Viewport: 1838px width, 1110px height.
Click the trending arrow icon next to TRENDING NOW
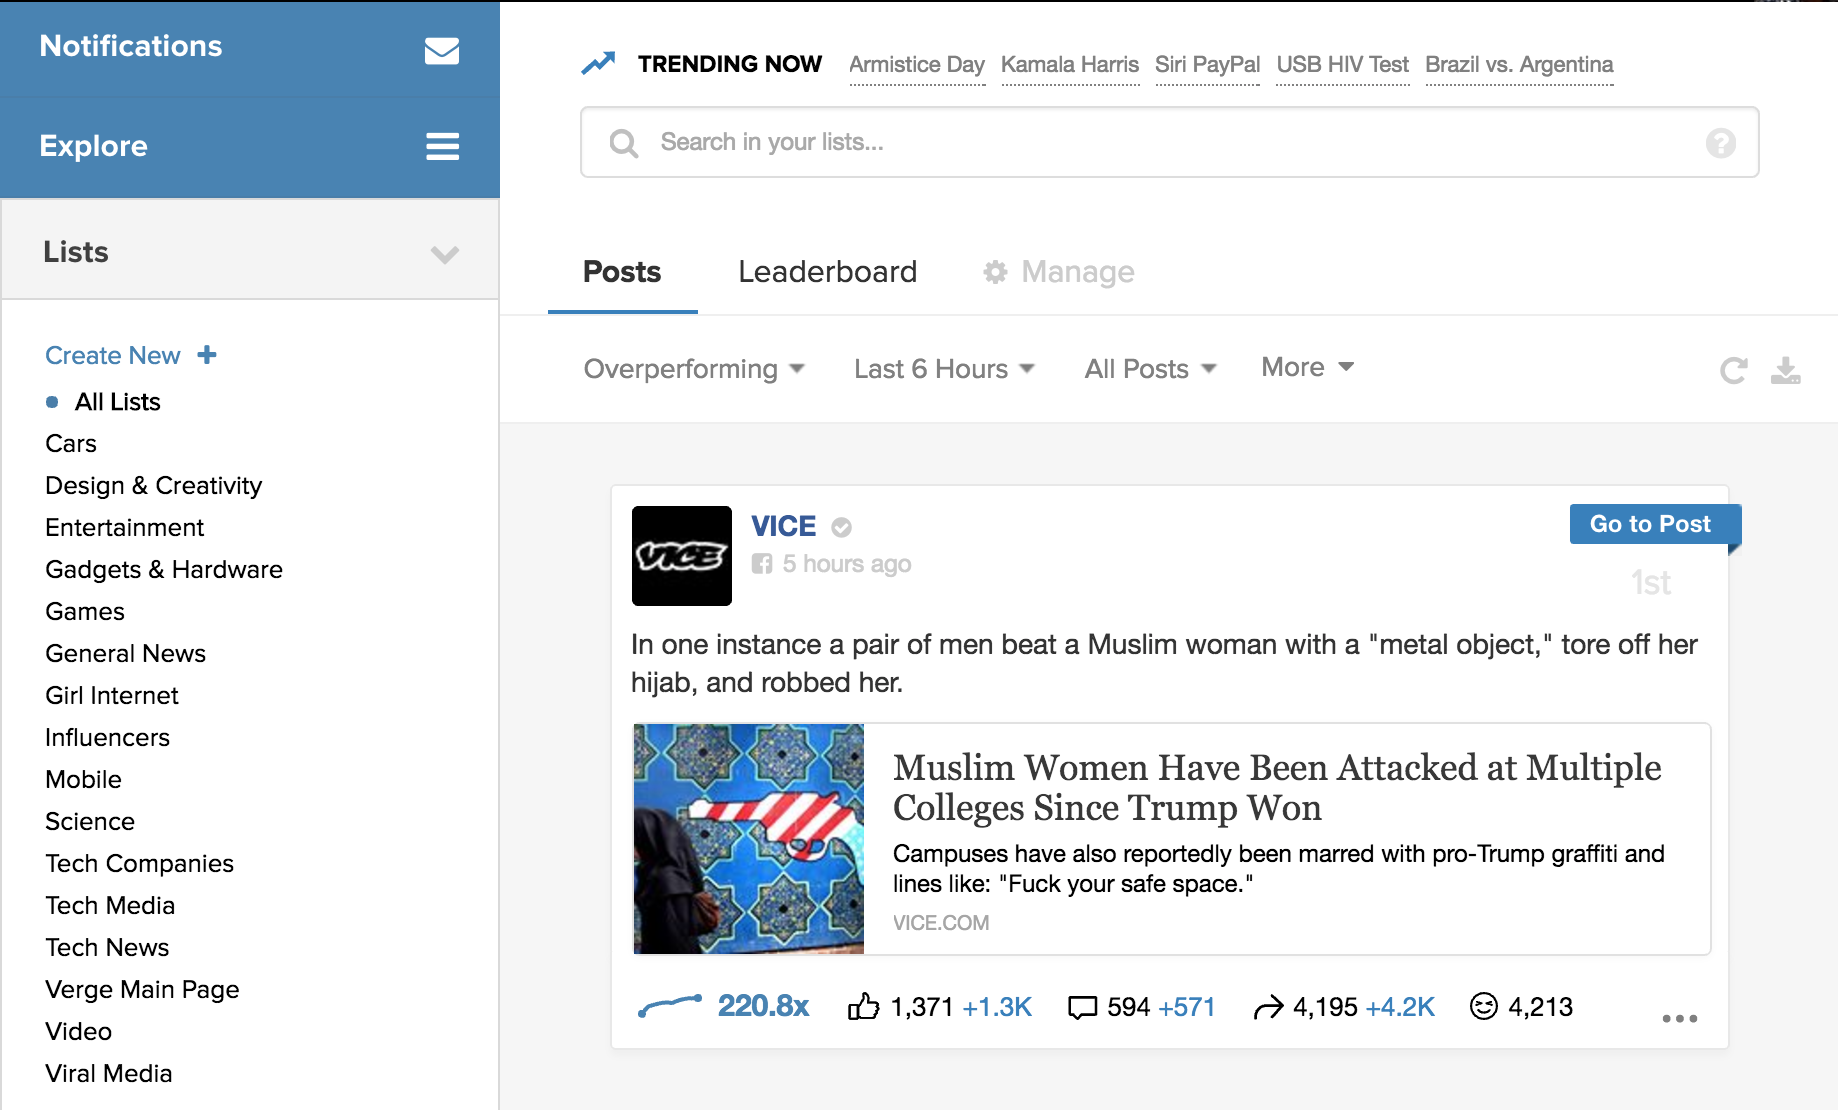coord(599,63)
